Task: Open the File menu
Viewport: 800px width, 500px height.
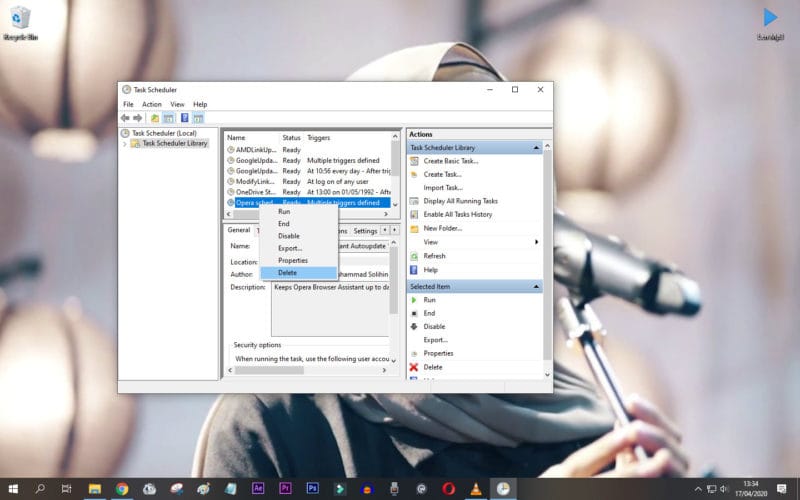Action: click(128, 104)
